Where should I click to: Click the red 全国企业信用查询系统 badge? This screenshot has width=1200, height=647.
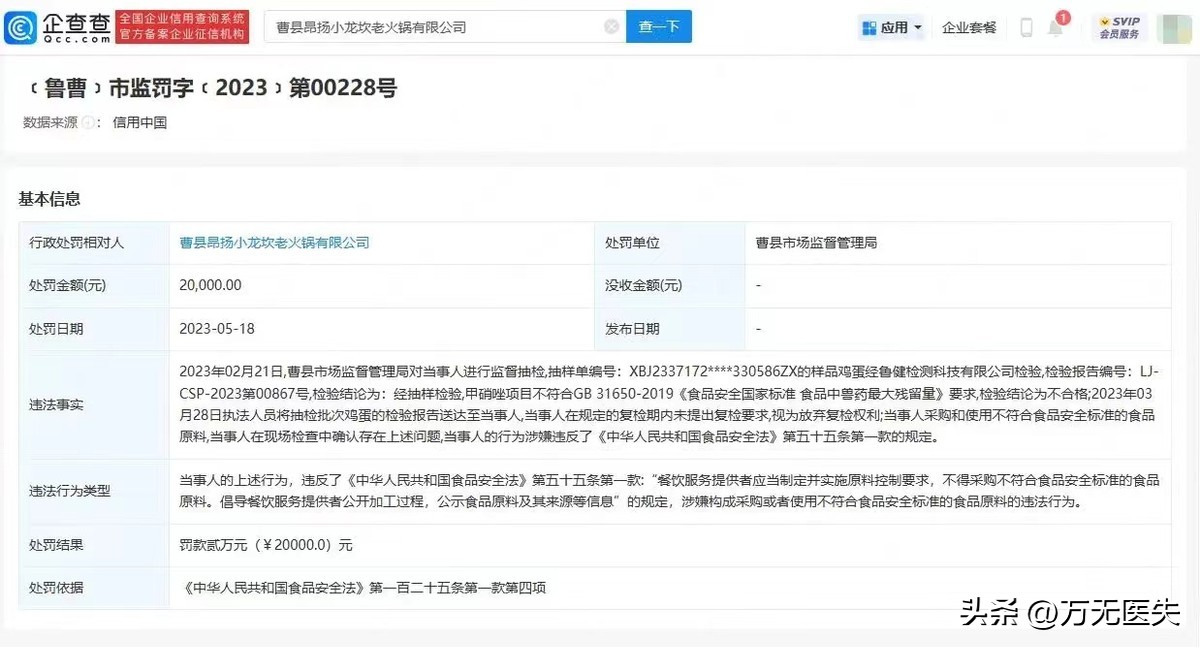pos(182,27)
